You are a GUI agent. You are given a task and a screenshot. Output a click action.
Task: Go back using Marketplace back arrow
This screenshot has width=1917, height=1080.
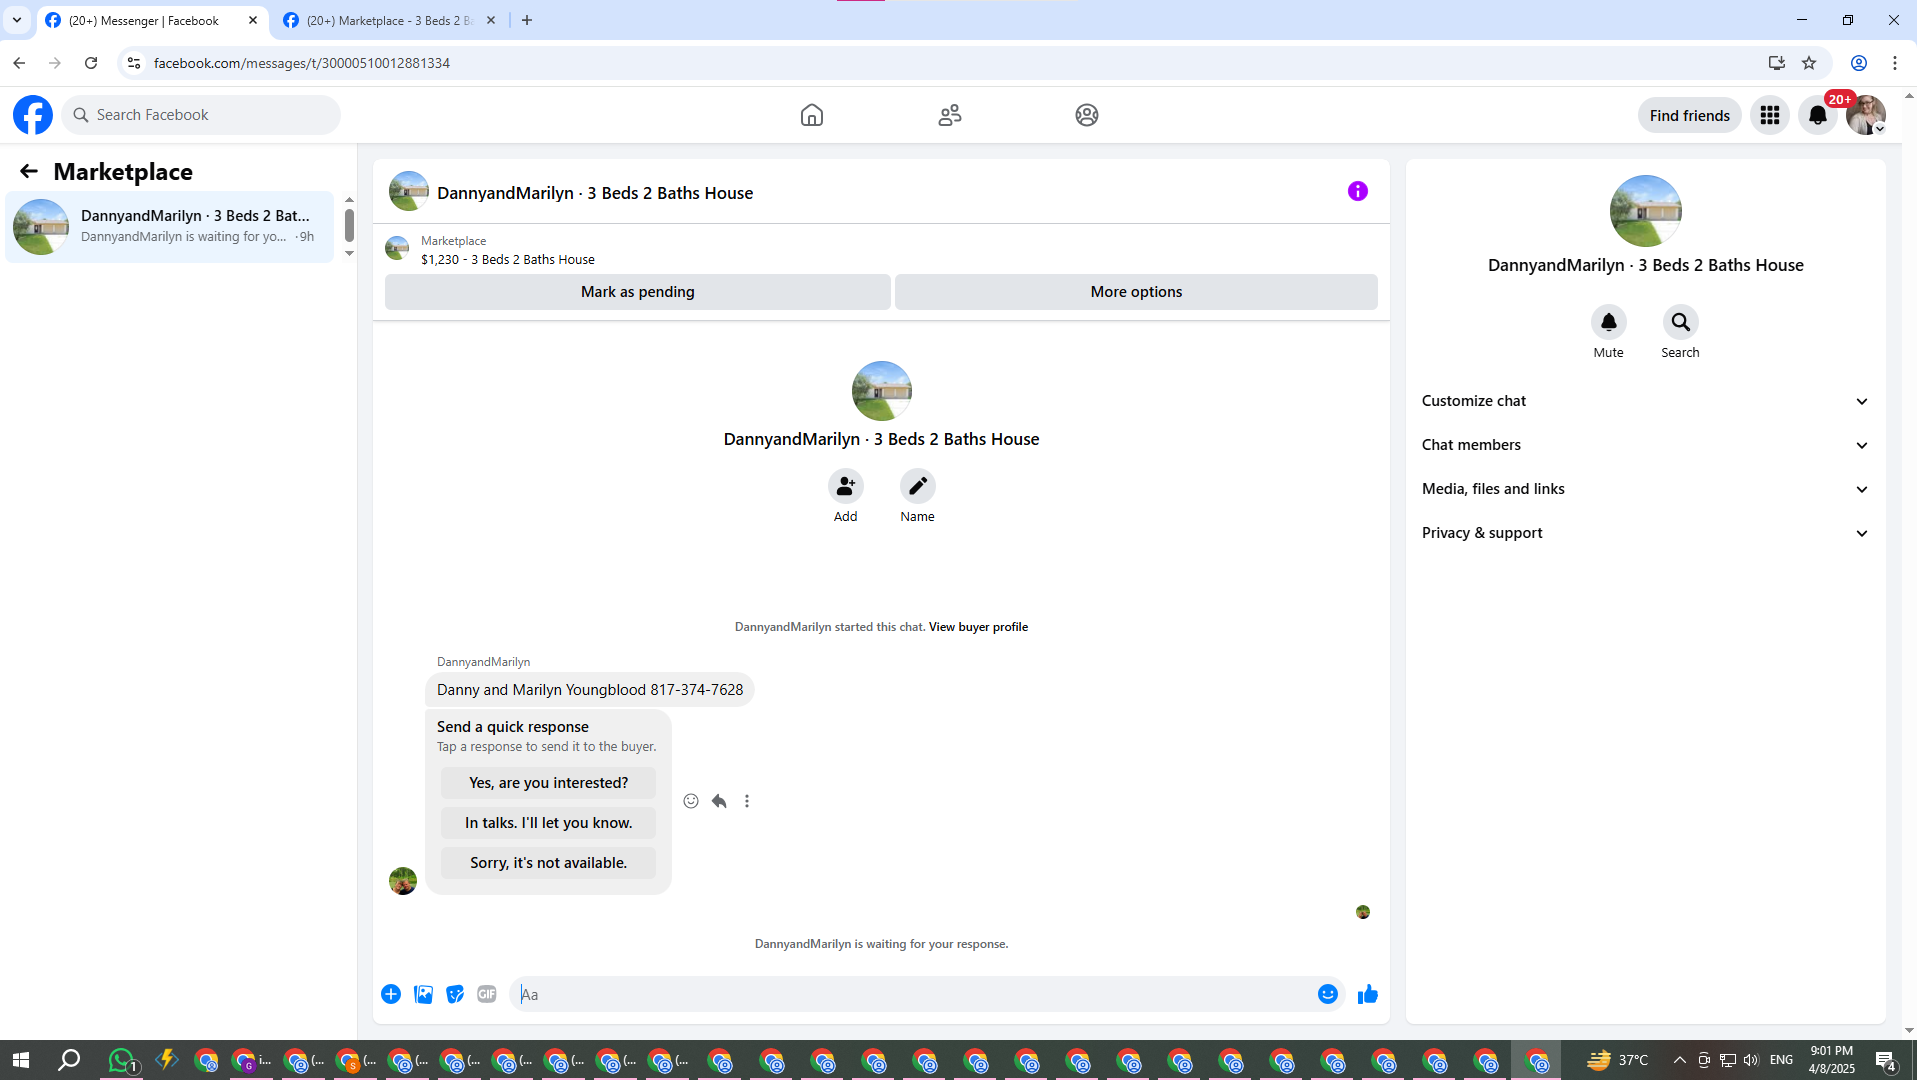click(x=29, y=172)
